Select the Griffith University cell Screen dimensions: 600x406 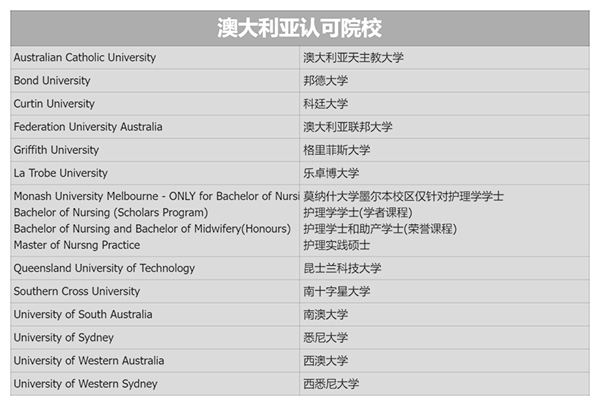(56, 150)
